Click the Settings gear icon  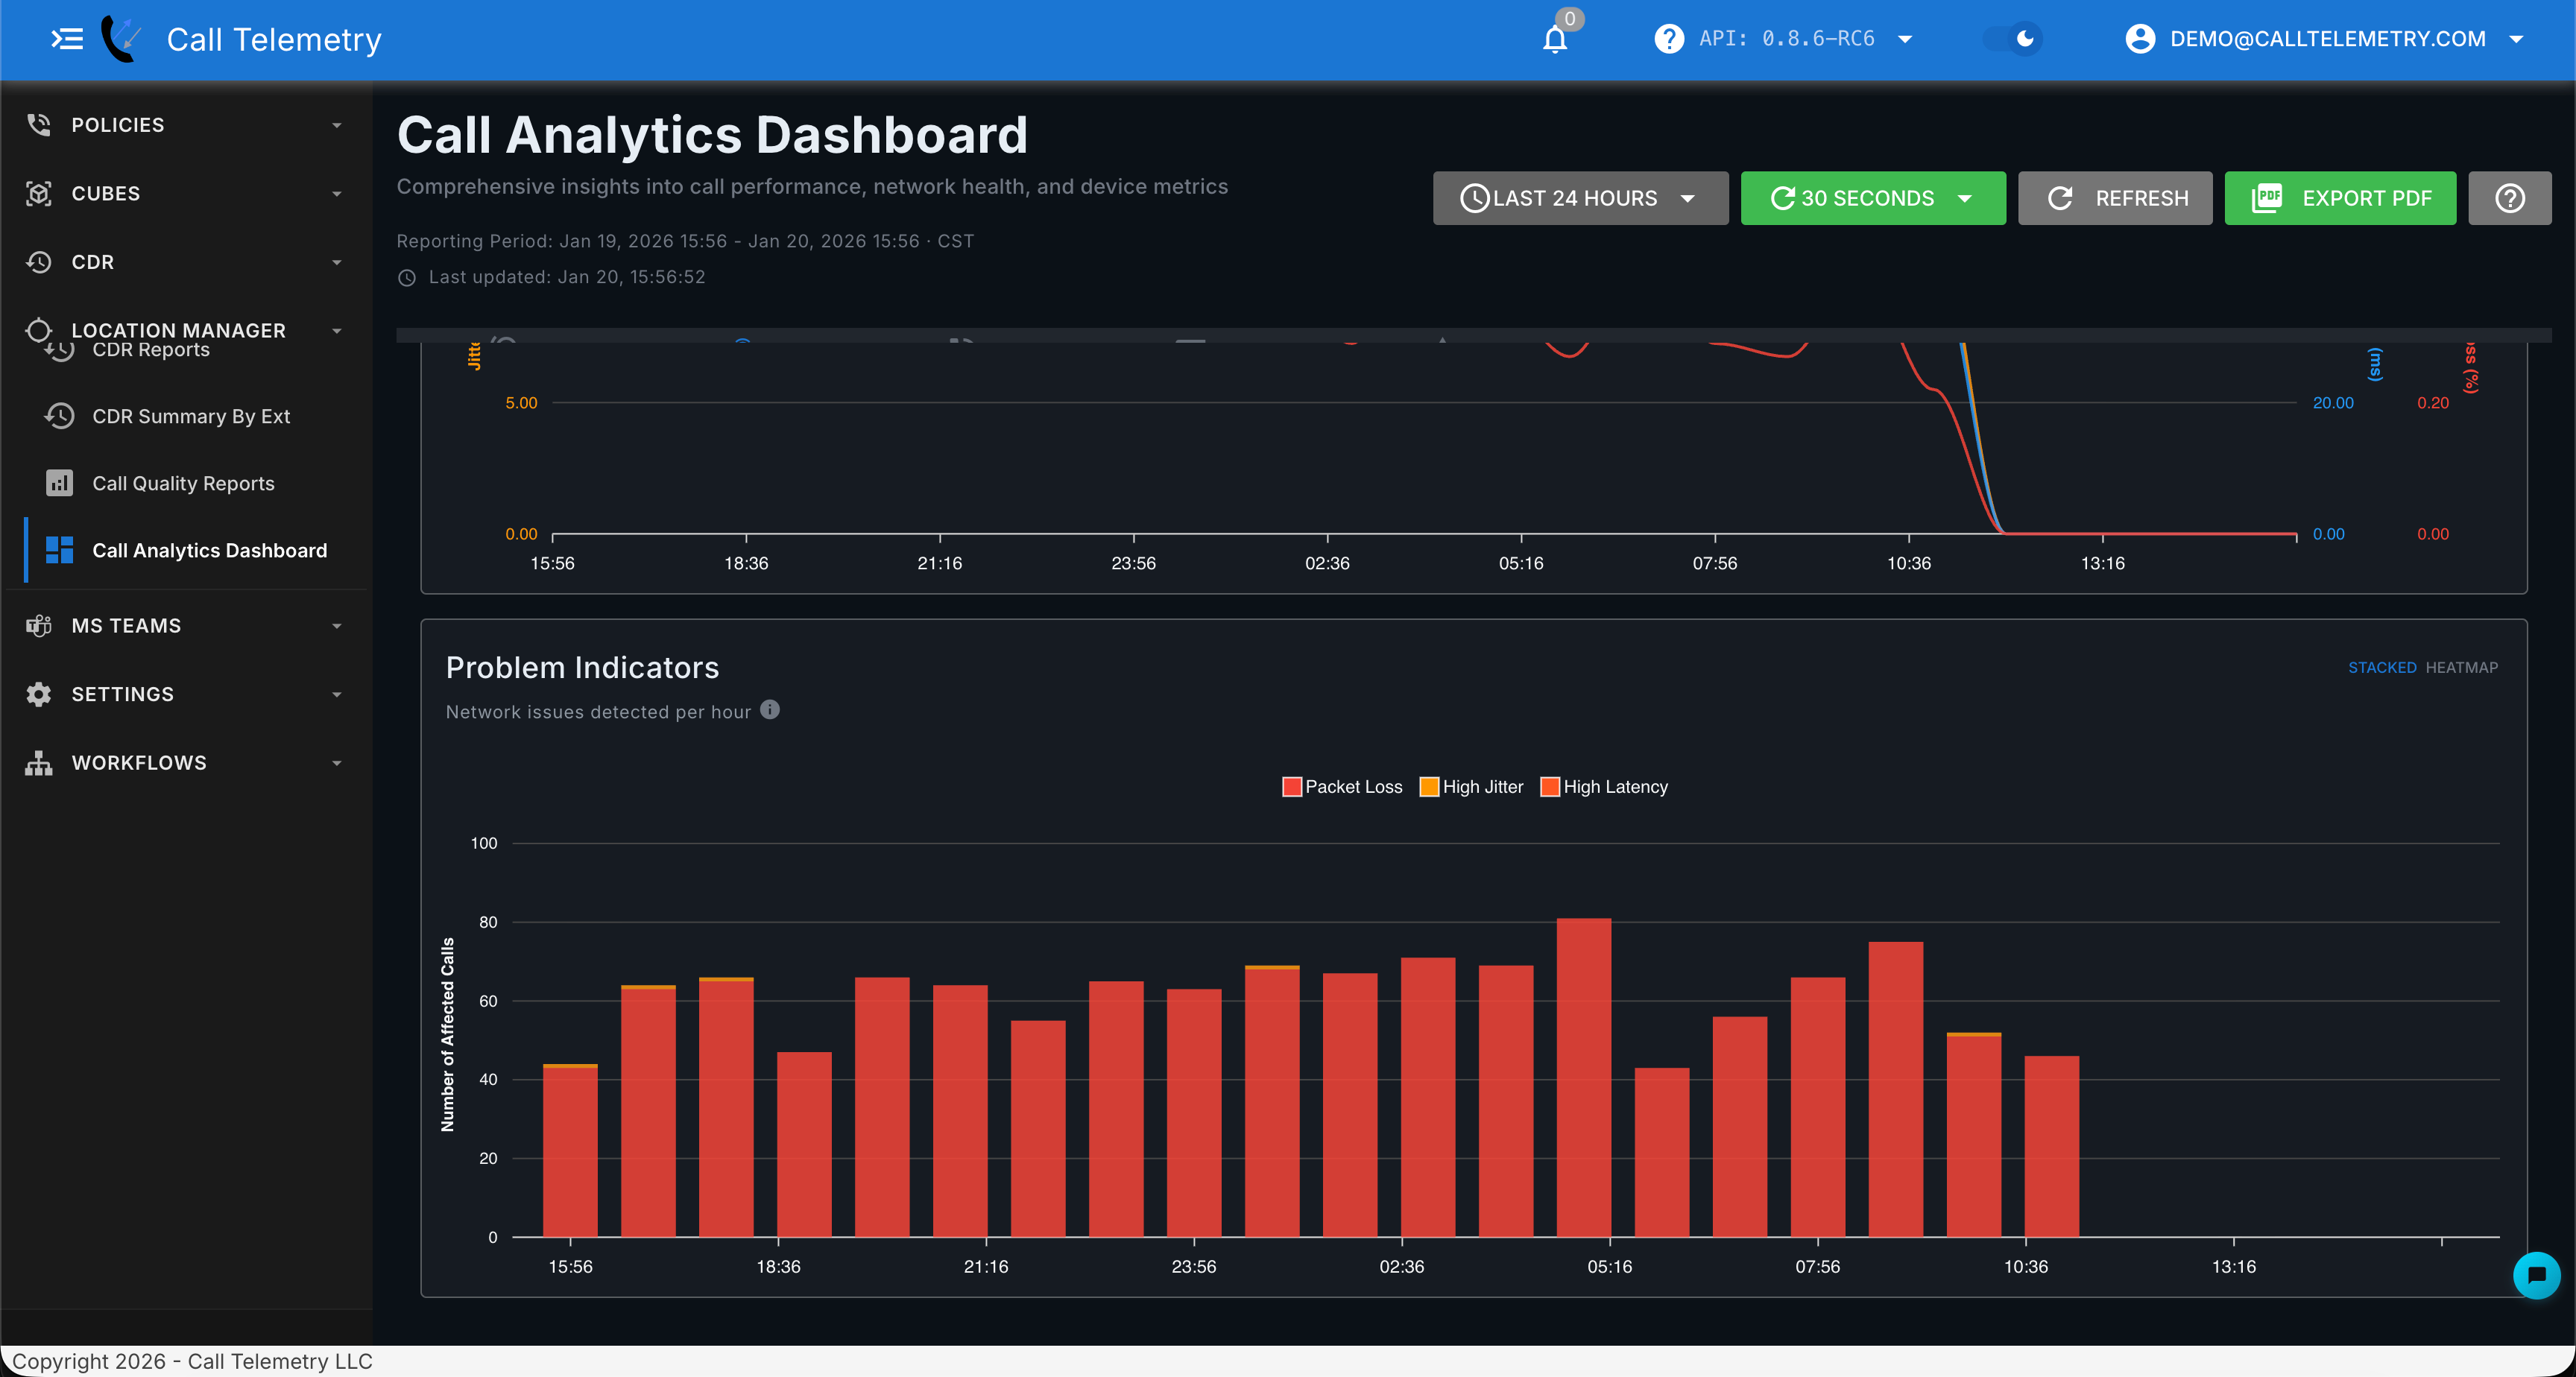tap(39, 694)
